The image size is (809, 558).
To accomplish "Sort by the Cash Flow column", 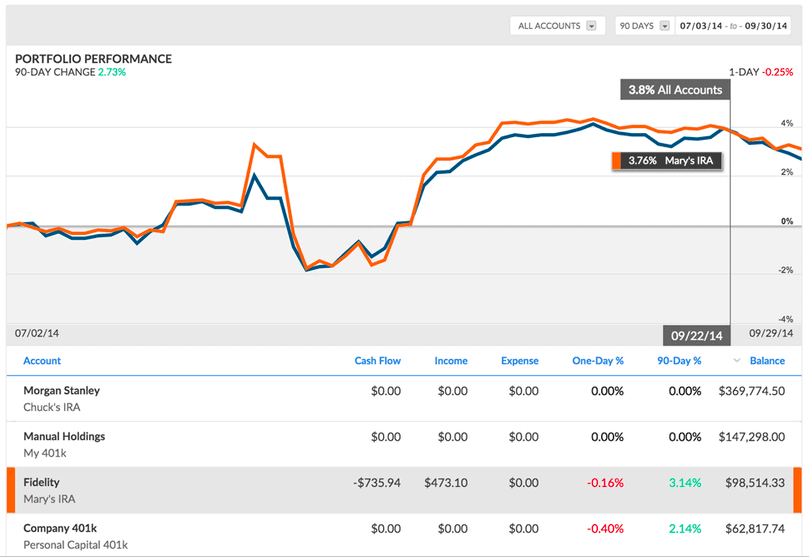I will 377,361.
